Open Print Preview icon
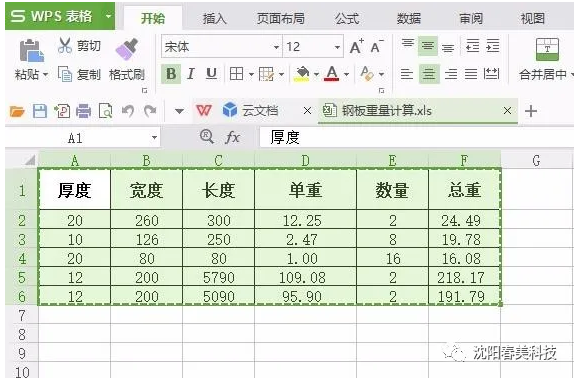Viewport: 582px width, 380px height. tap(105, 111)
